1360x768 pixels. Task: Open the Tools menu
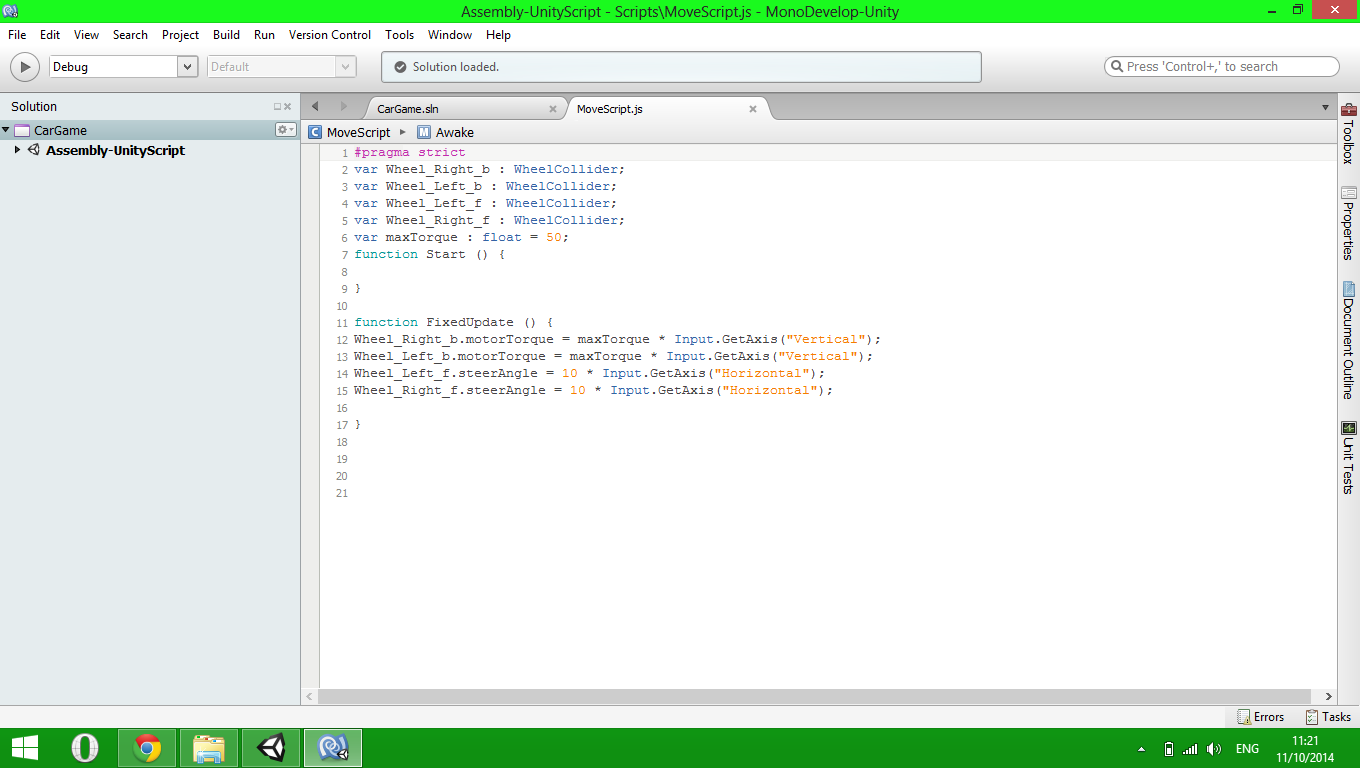(400, 34)
